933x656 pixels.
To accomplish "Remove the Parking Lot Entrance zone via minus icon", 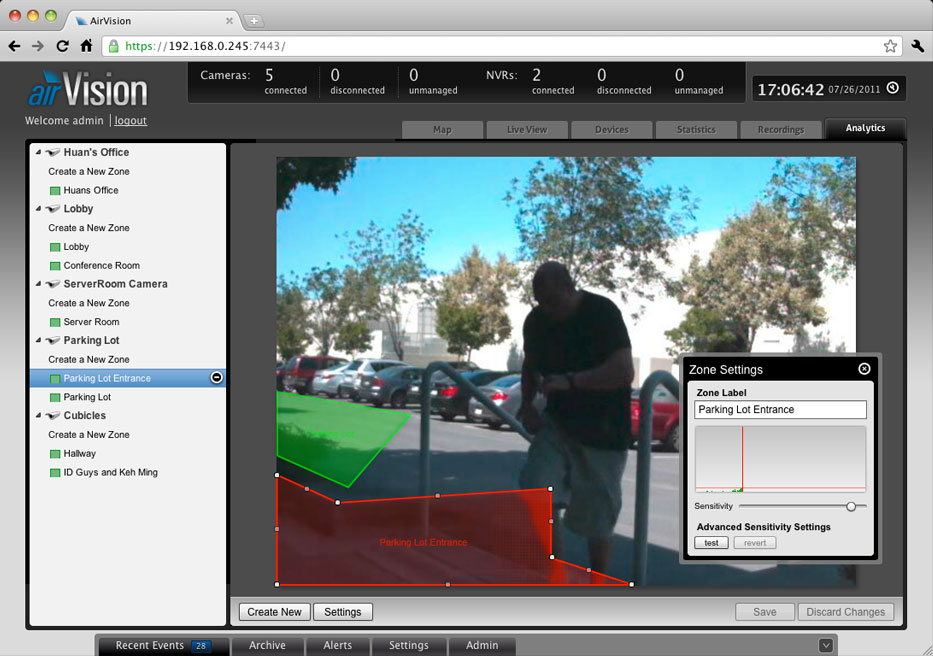I will (x=216, y=378).
